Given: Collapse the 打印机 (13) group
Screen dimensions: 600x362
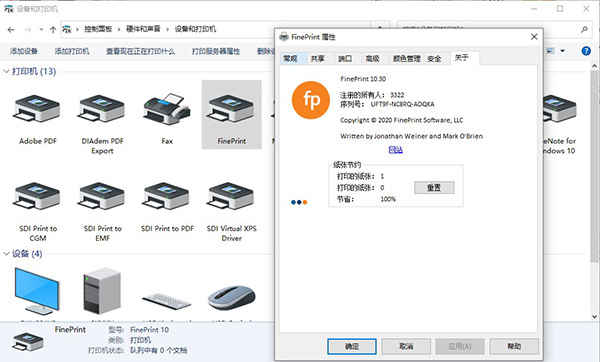Looking at the screenshot, I should pos(7,71).
